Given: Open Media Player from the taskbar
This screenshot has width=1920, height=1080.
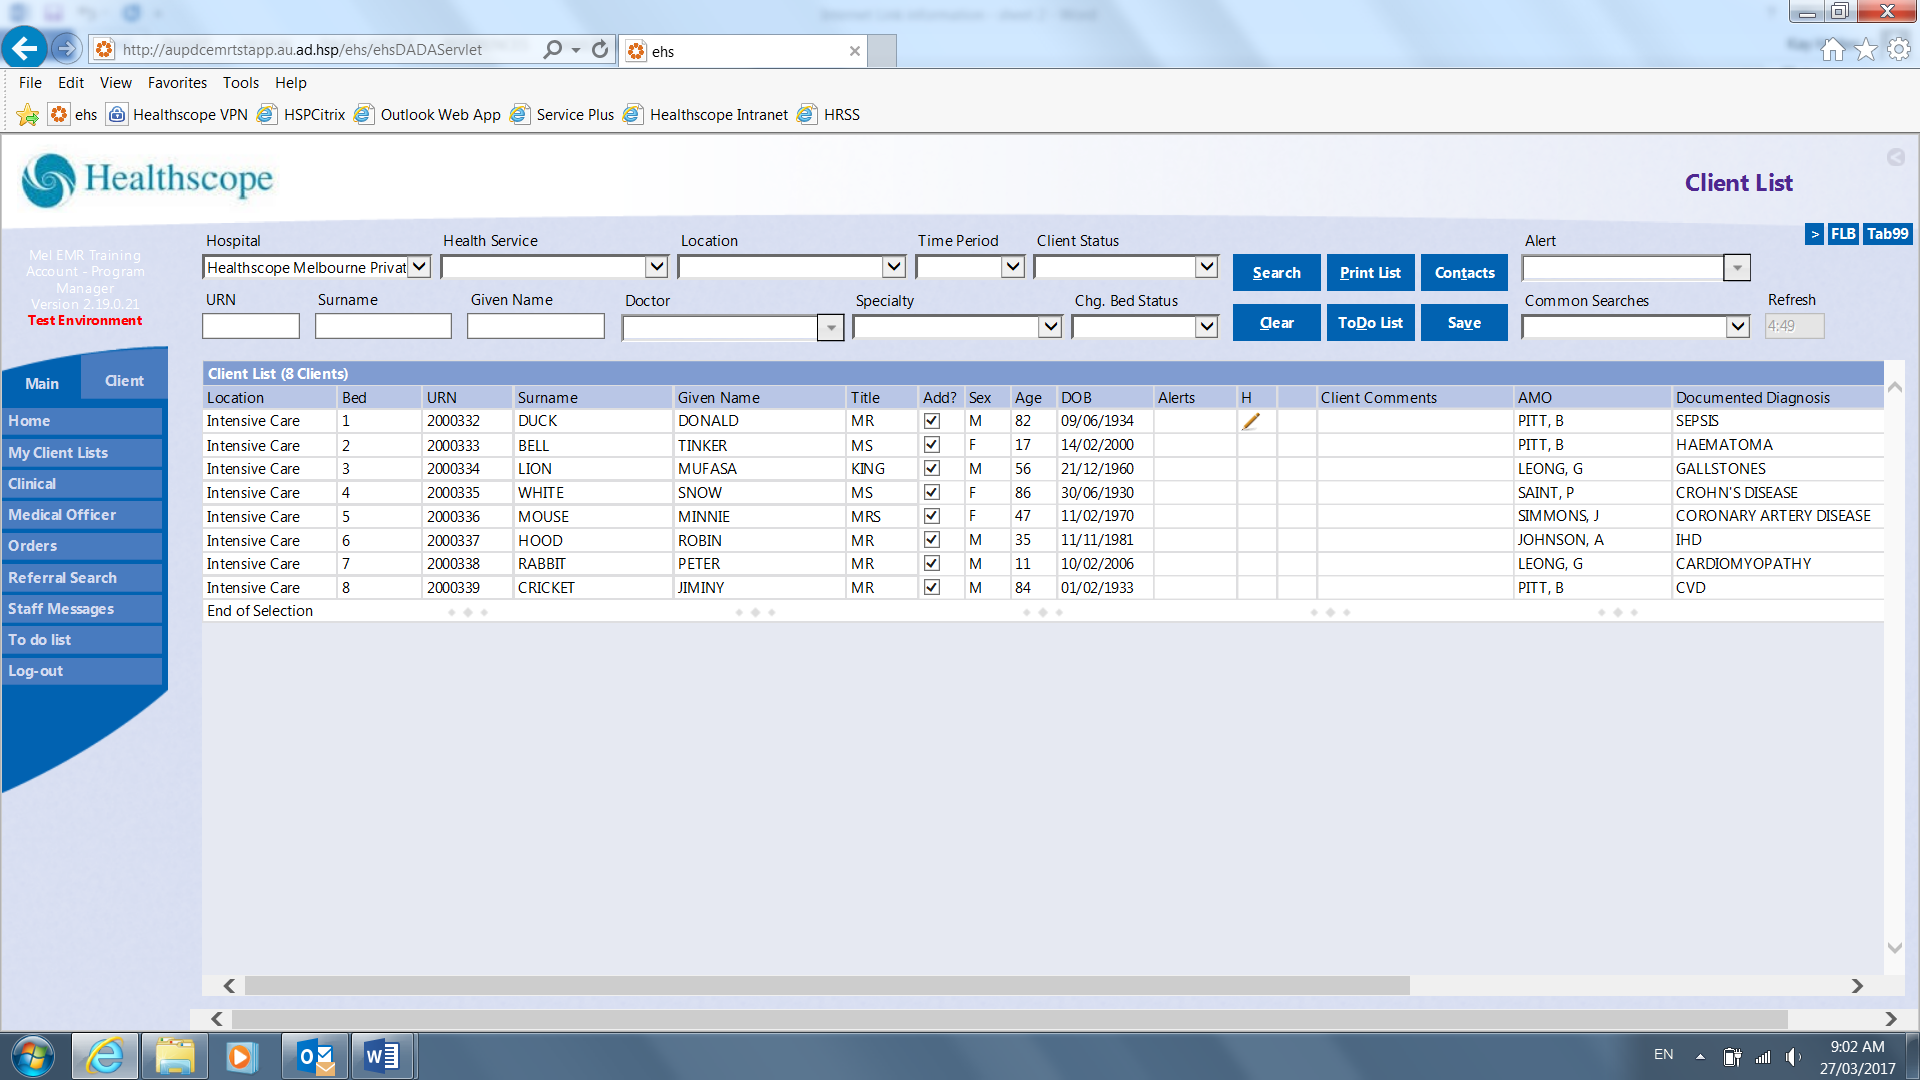Looking at the screenshot, I should [x=241, y=1057].
